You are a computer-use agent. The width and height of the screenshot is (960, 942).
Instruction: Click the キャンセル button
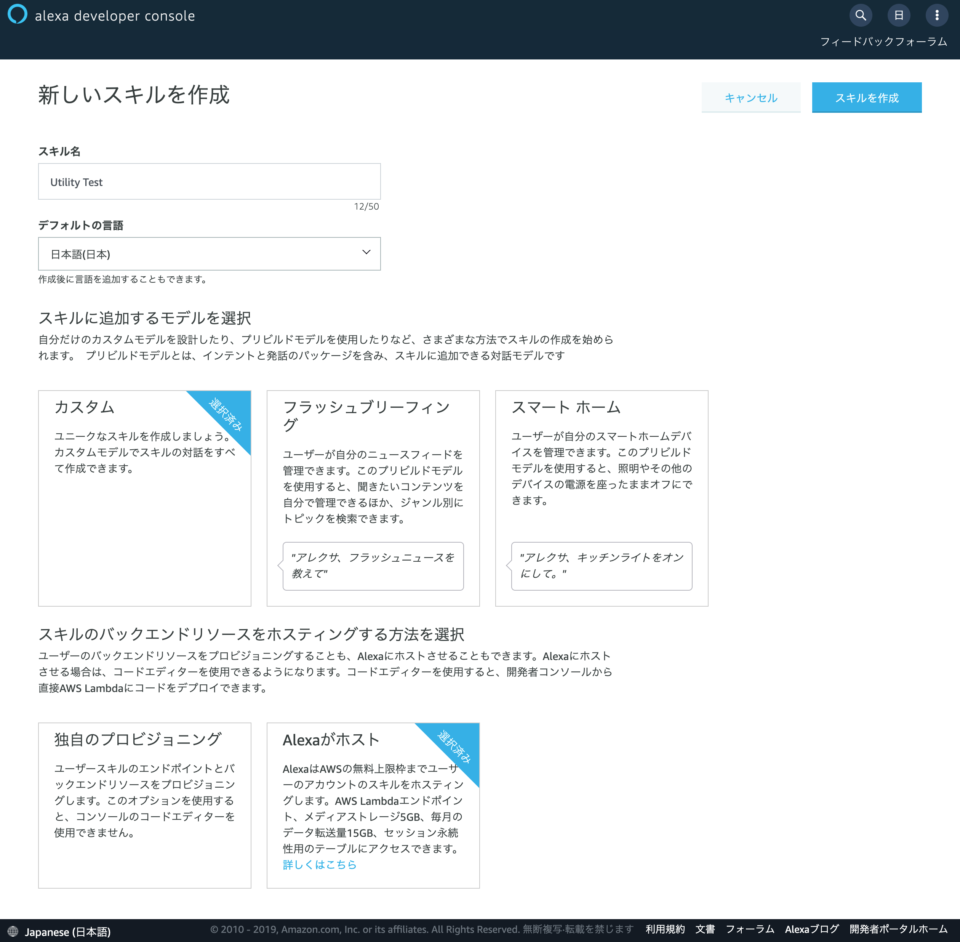coord(750,97)
